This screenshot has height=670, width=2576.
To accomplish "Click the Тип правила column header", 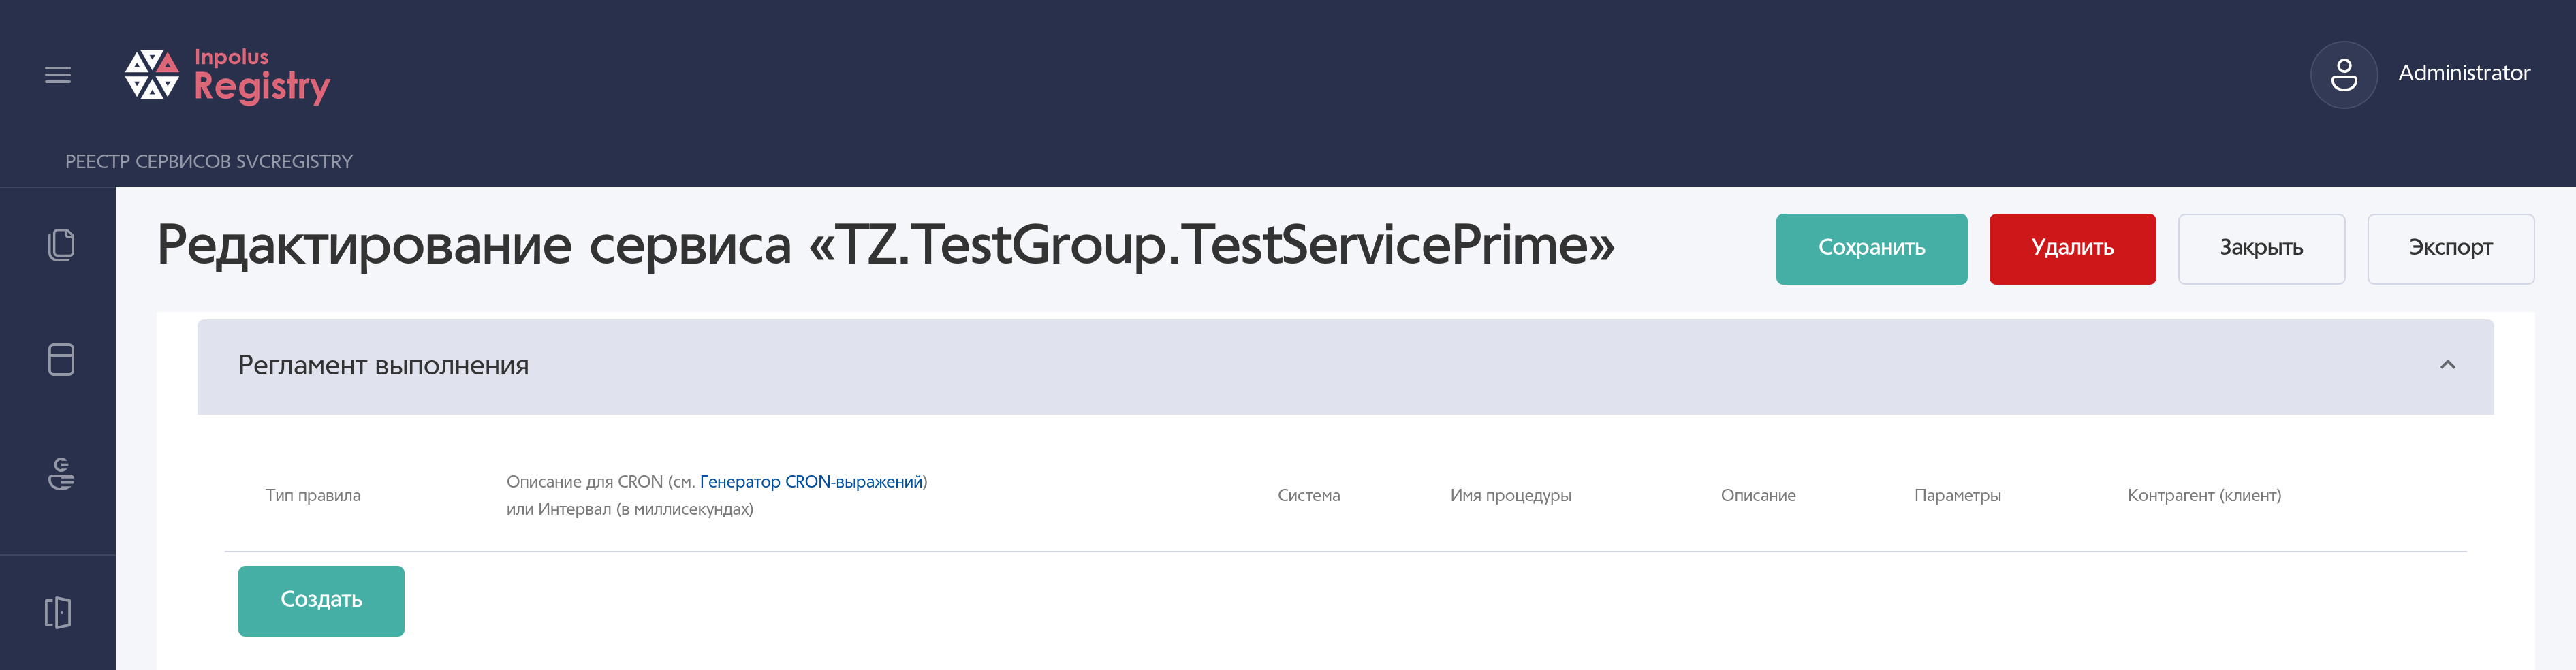I will pos(313,495).
